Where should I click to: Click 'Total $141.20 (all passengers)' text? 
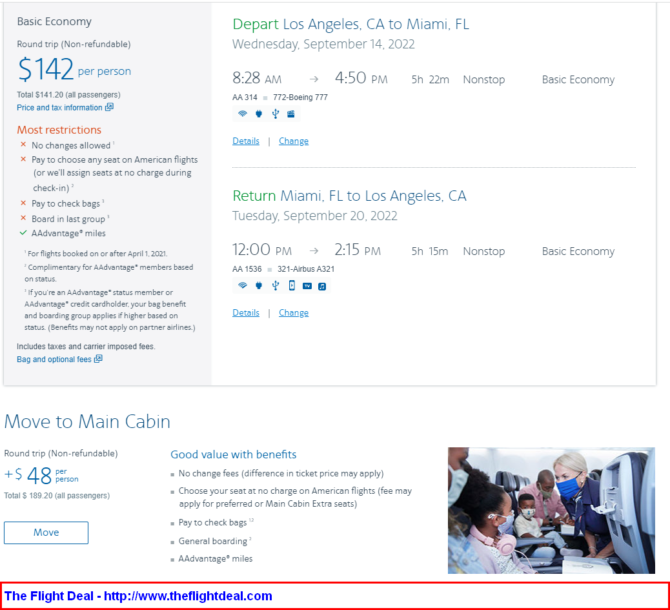(68, 94)
